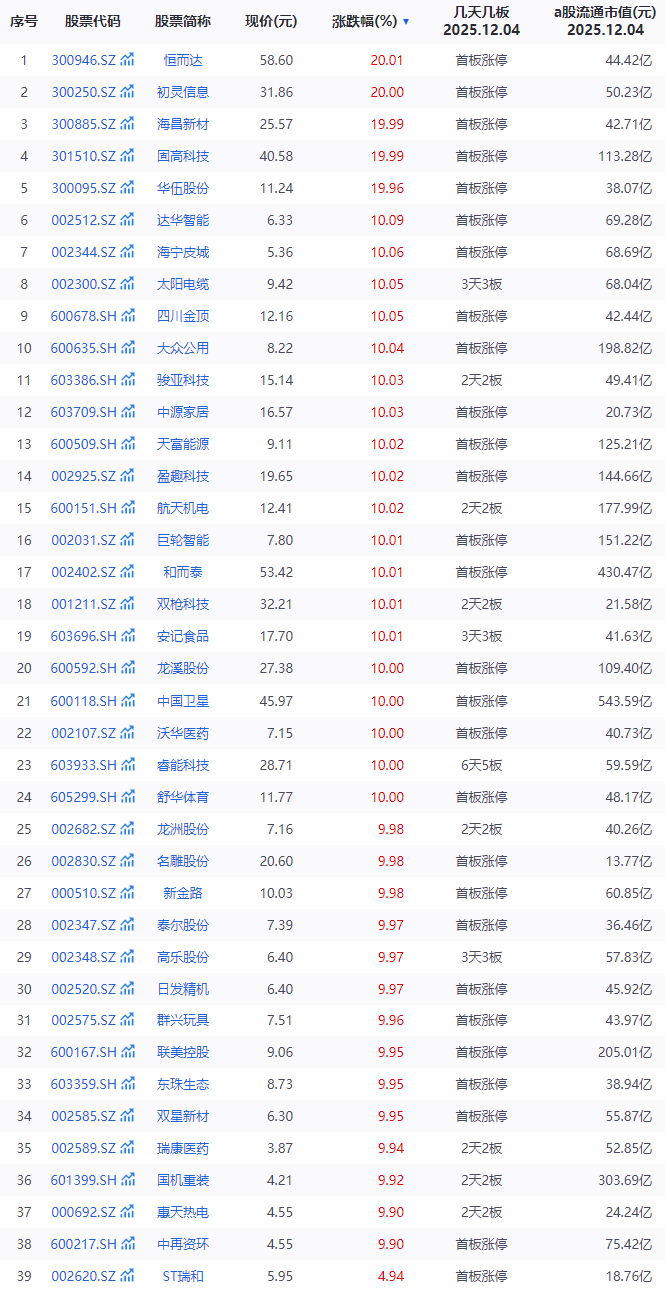Click chart icon next to 300946.SZ
The height and width of the screenshot is (1294, 665).
pos(127,60)
